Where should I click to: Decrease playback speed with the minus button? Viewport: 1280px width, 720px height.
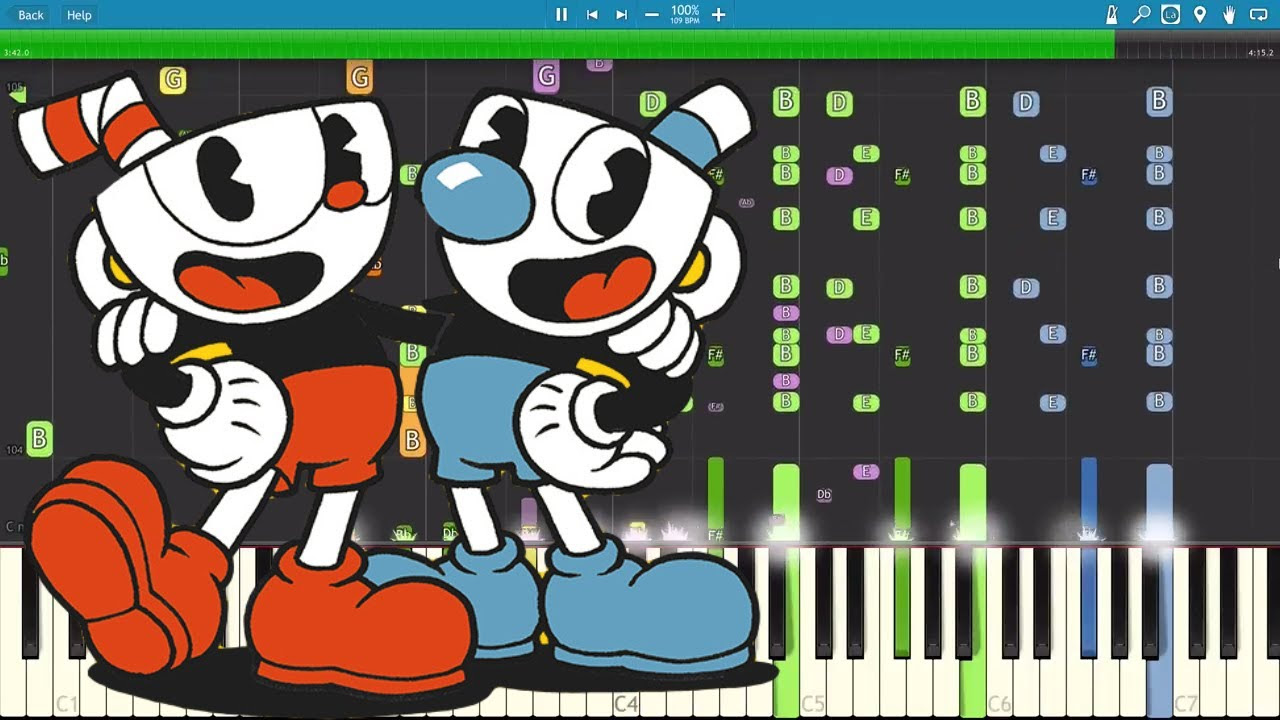[652, 14]
